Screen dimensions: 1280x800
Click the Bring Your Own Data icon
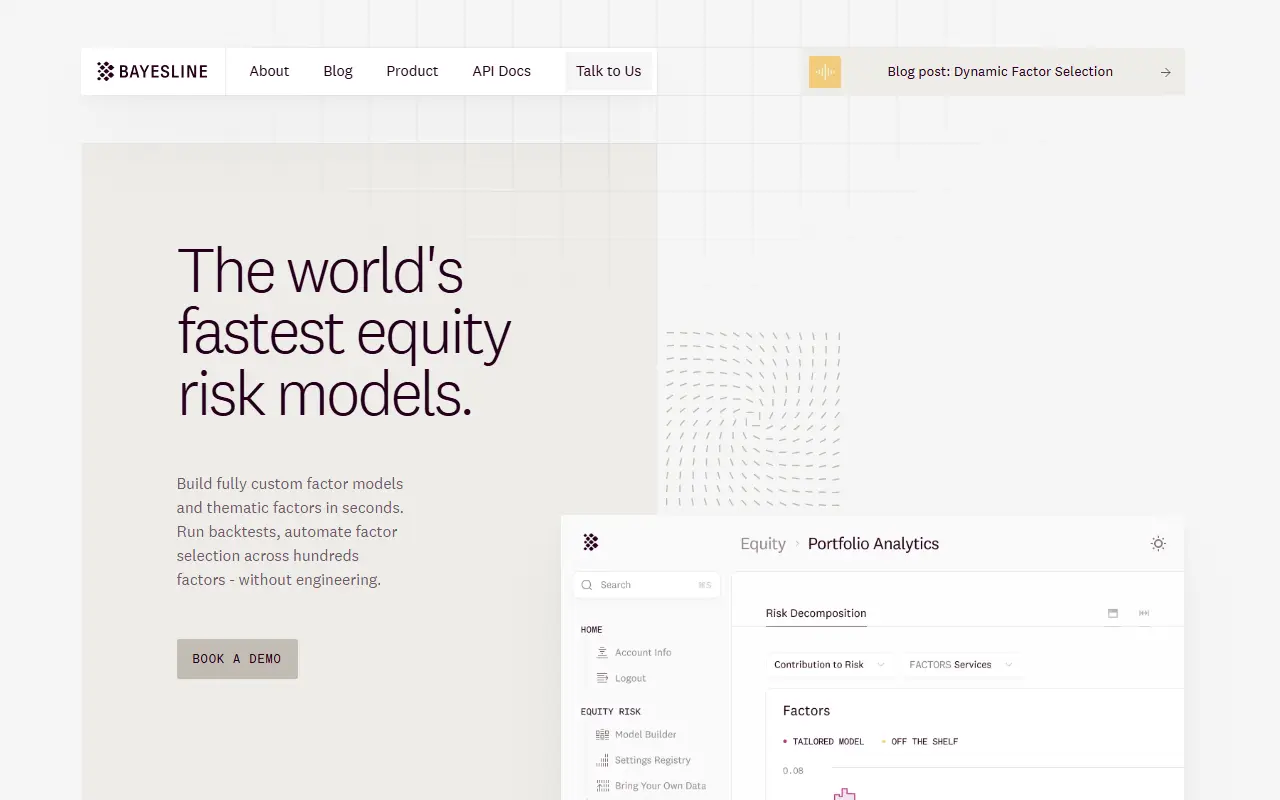(x=602, y=786)
